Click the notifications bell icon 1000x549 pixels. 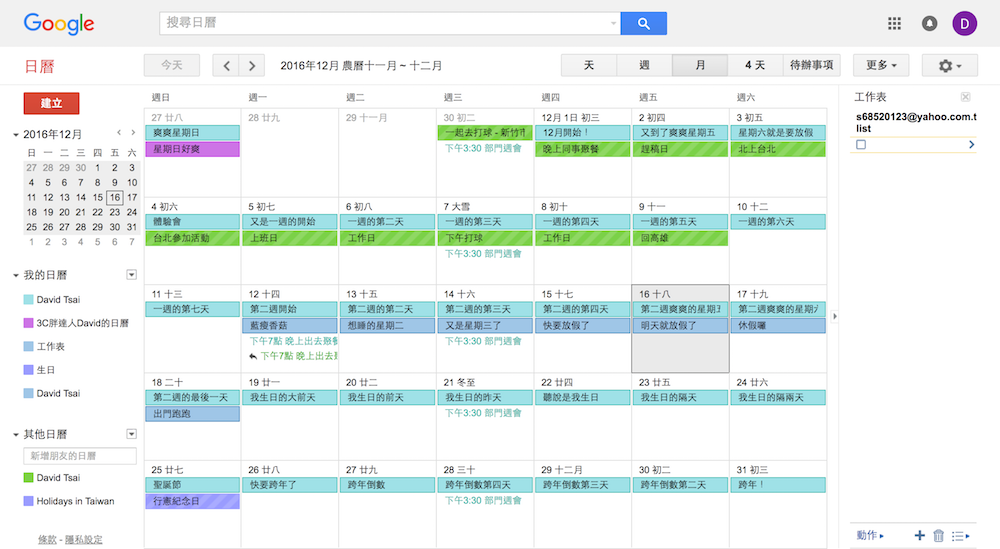929,23
